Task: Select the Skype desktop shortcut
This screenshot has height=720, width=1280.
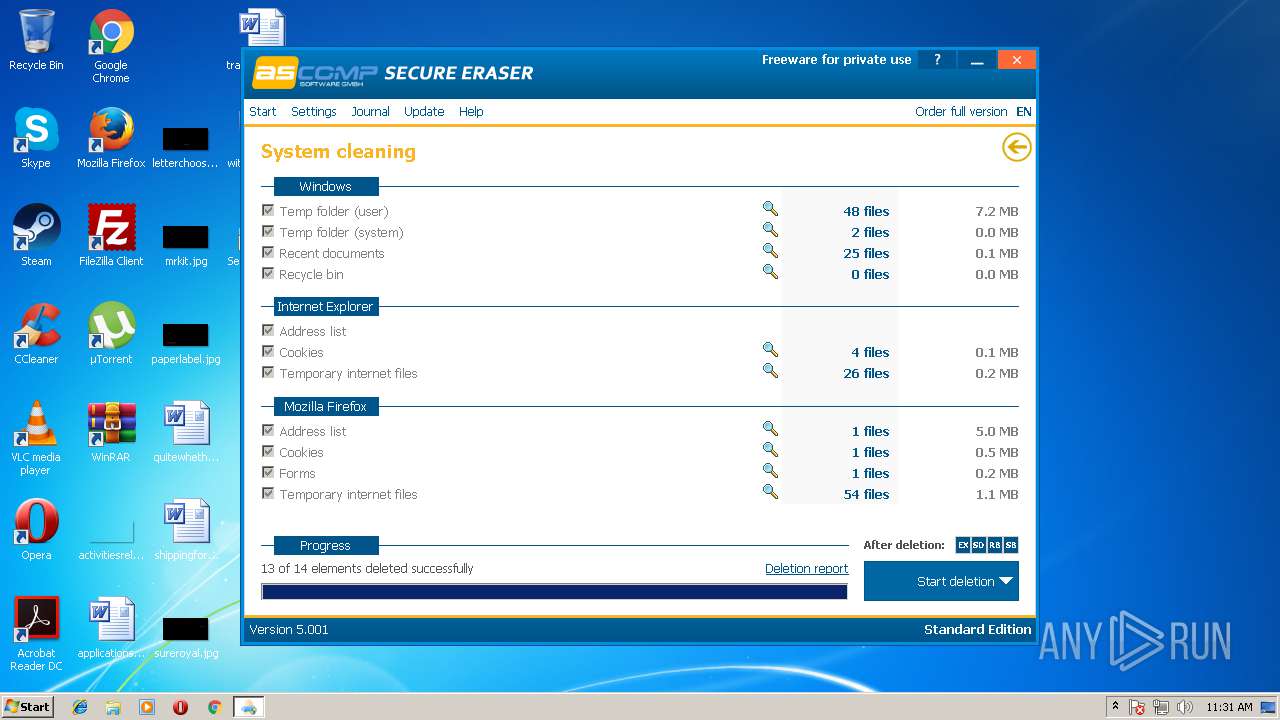Action: tap(36, 138)
